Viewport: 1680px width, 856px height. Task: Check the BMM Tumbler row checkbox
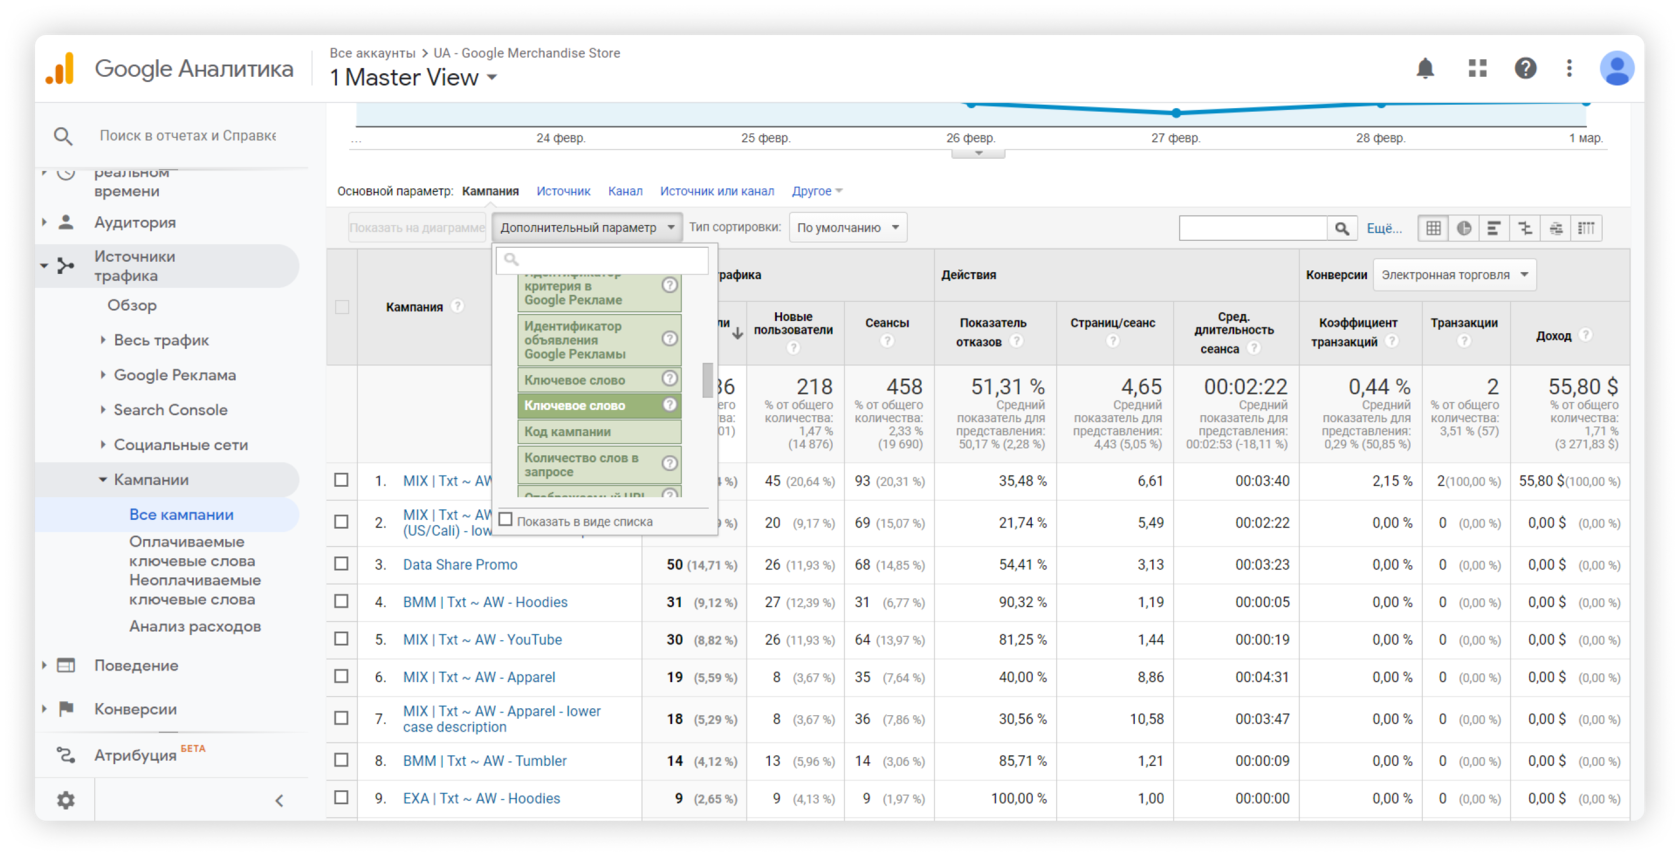(x=341, y=760)
